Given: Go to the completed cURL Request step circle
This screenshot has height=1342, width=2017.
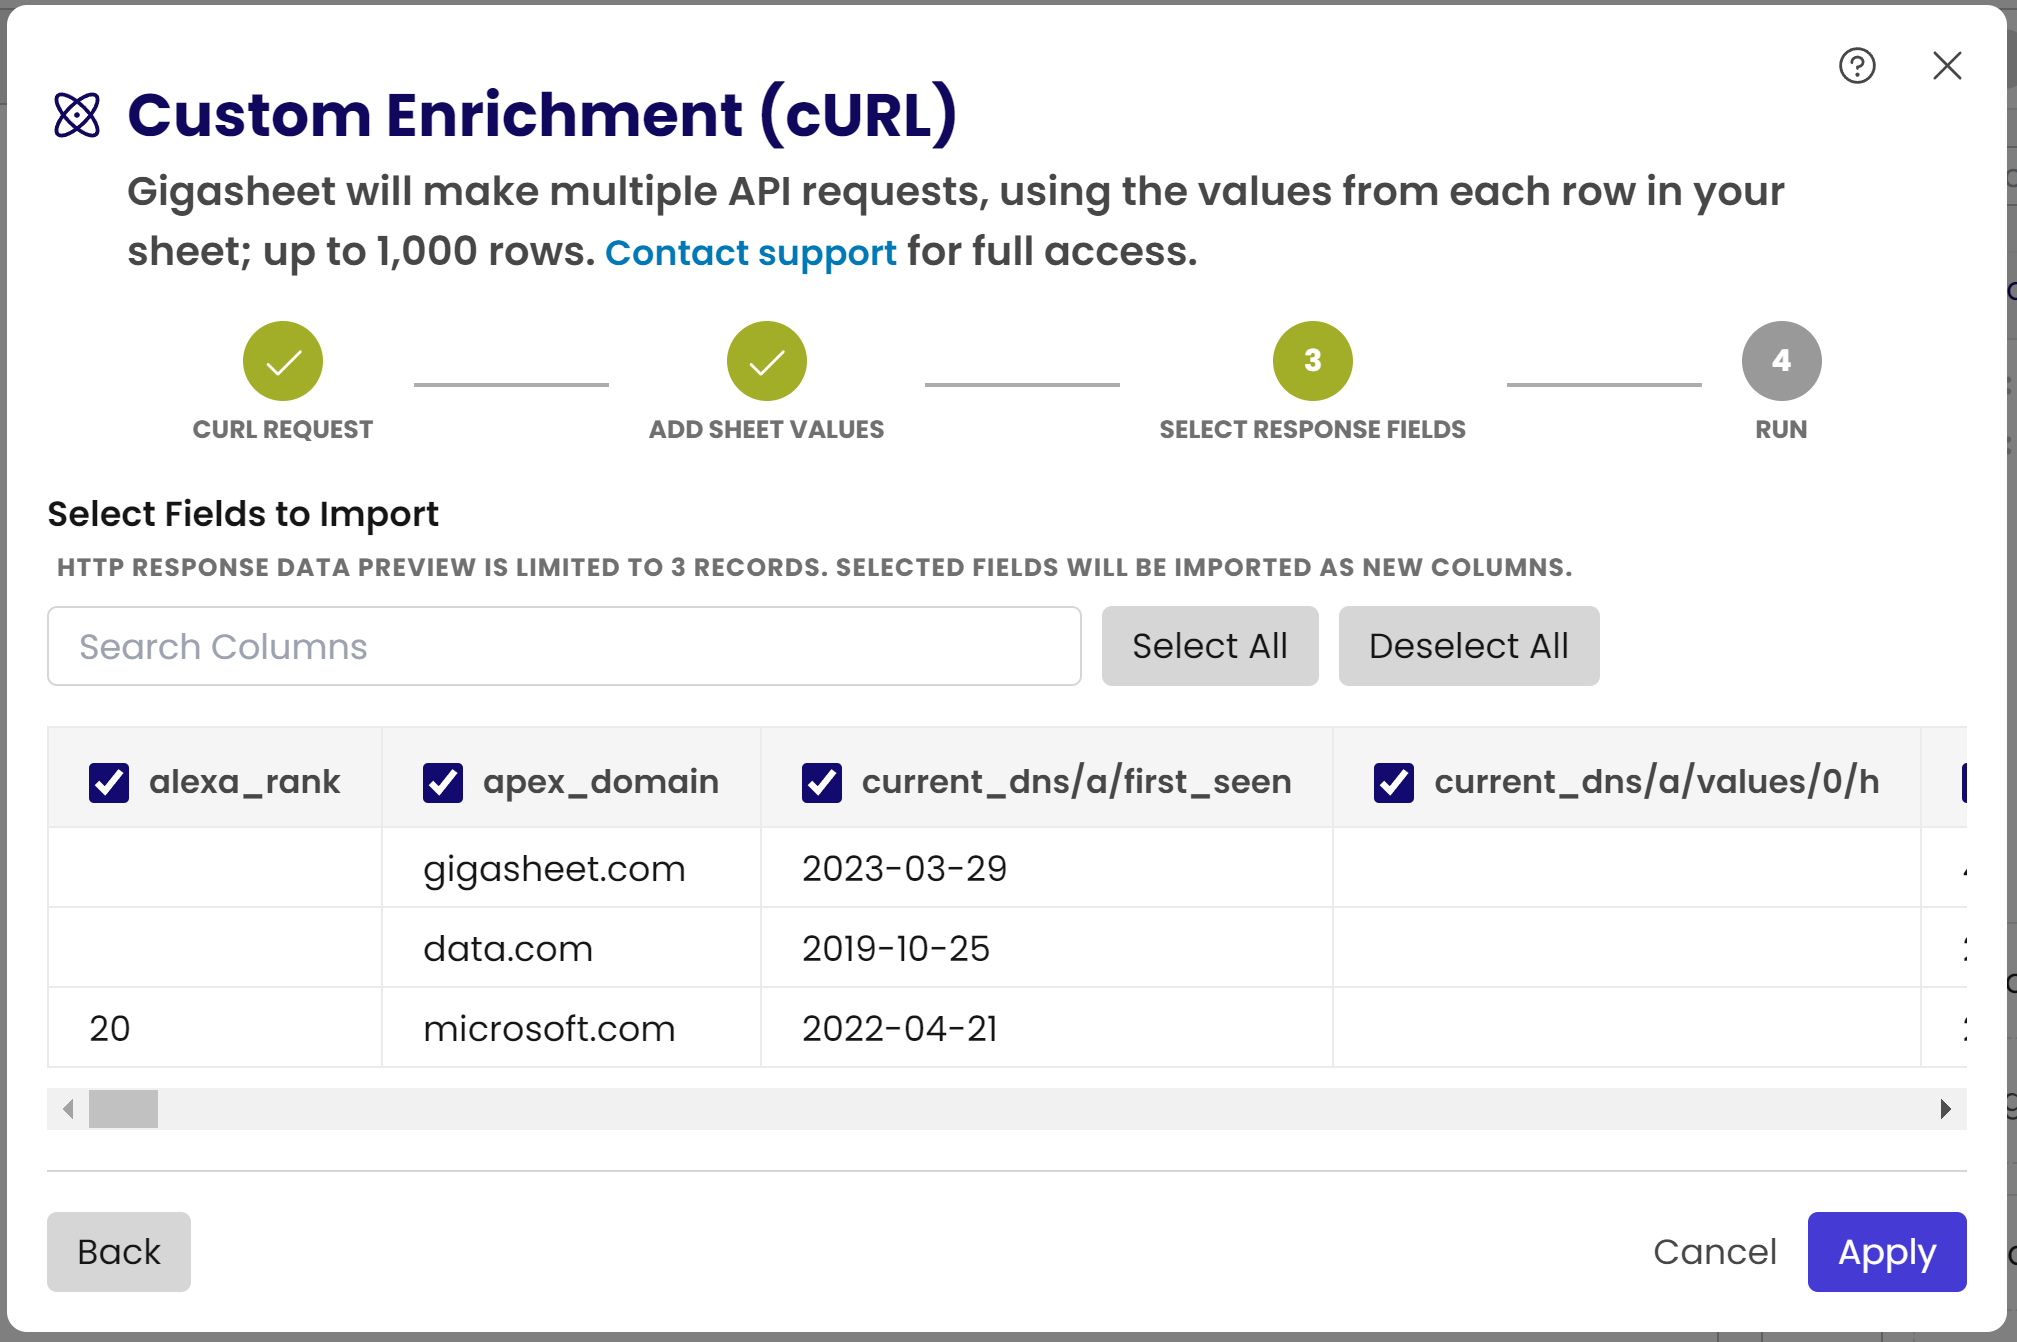Looking at the screenshot, I should tap(283, 361).
